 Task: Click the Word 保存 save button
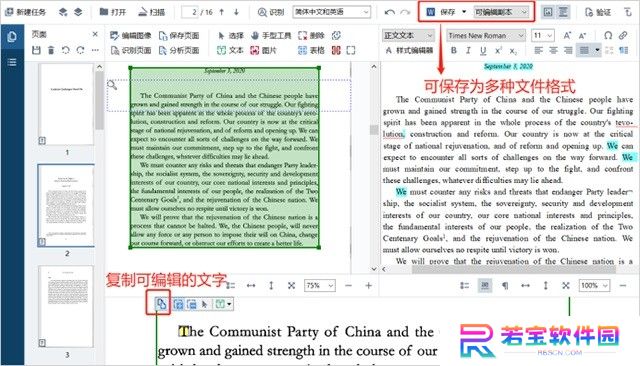tap(441, 12)
